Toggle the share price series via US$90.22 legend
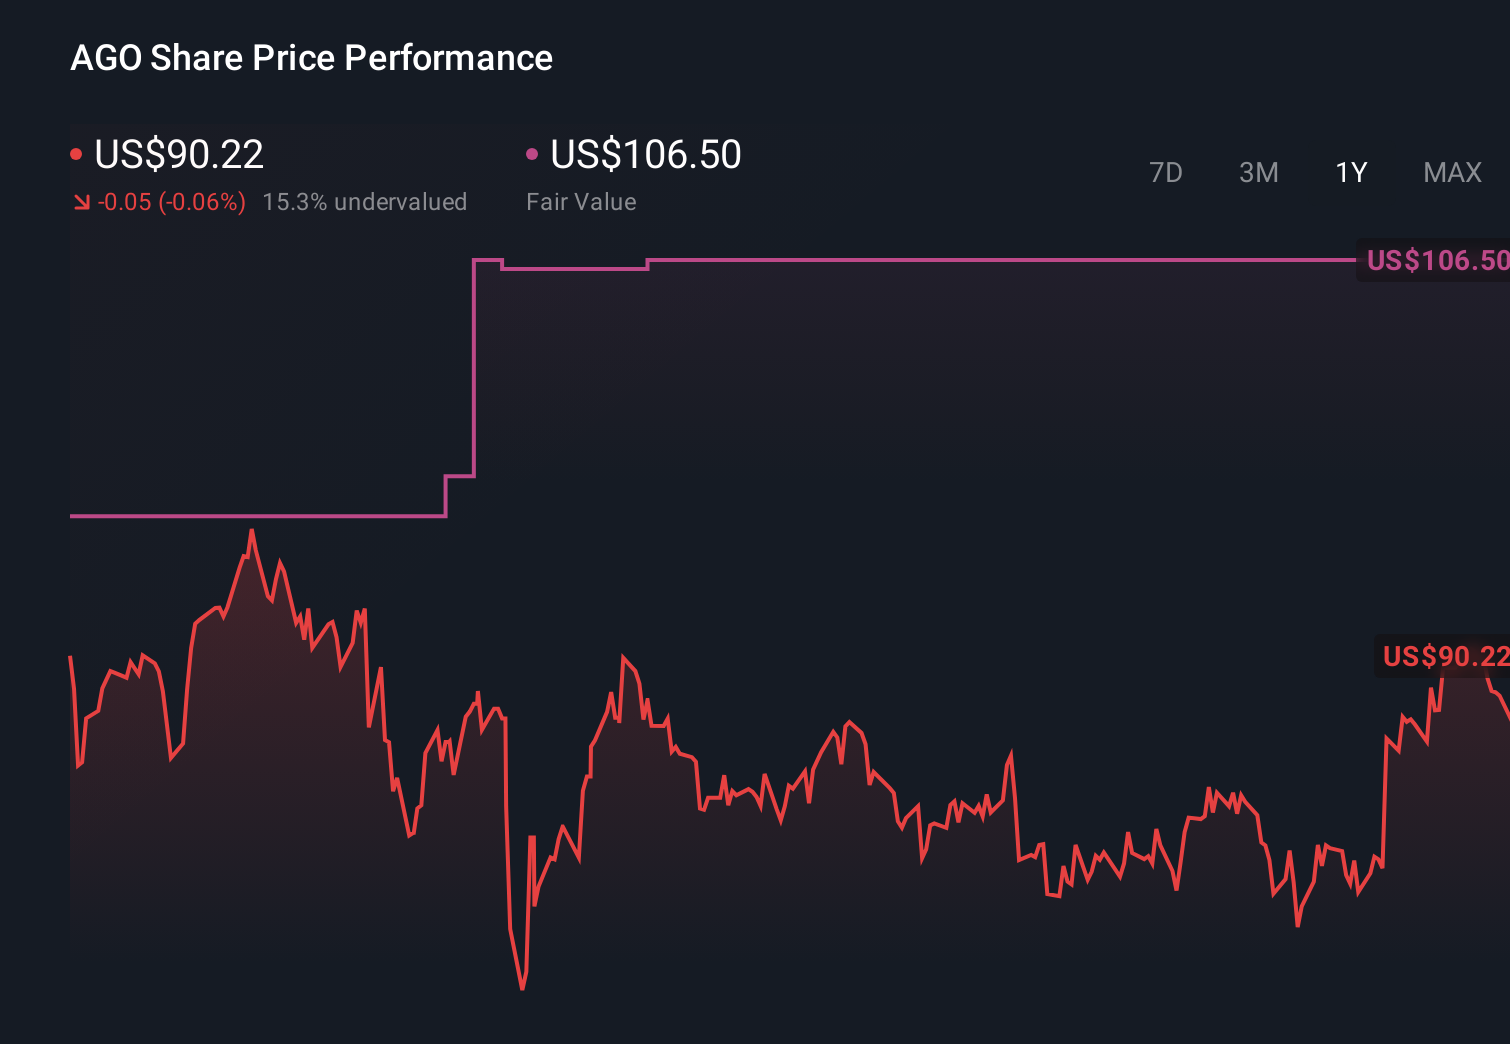Viewport: 1510px width, 1044px height. (x=177, y=154)
